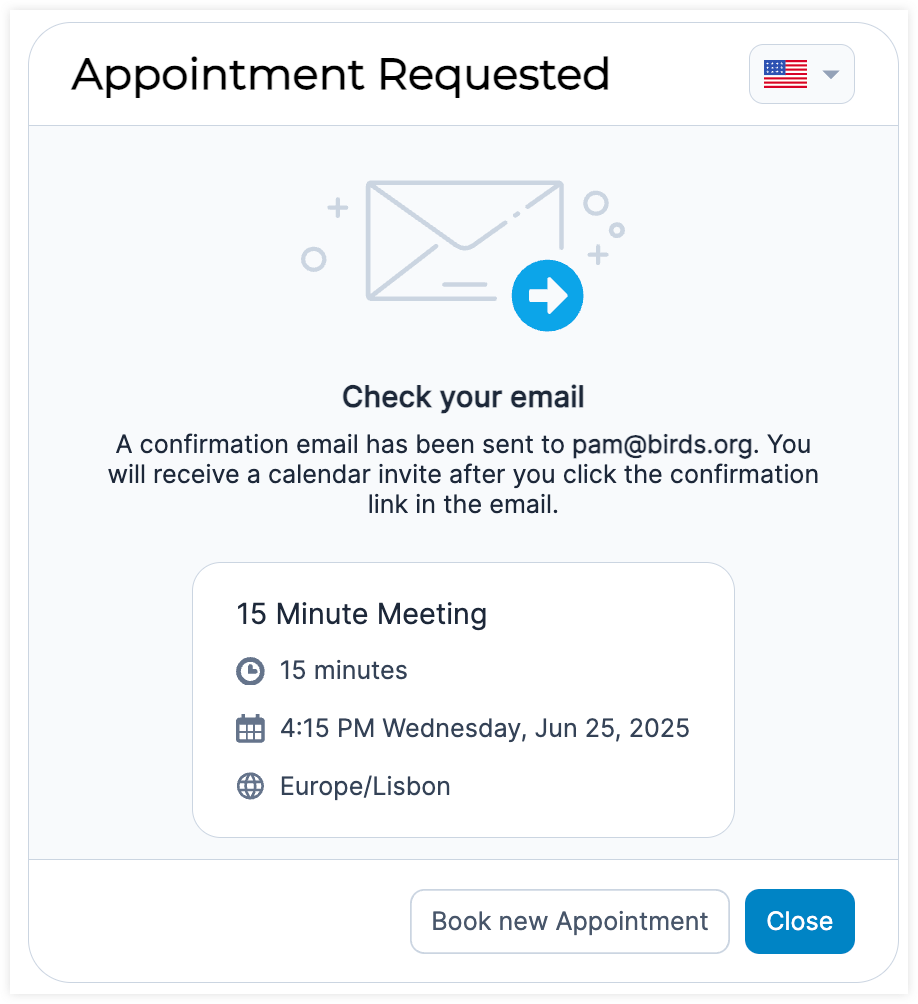
Task: Select the clock icon beside 15 minutes
Action: tap(250, 671)
